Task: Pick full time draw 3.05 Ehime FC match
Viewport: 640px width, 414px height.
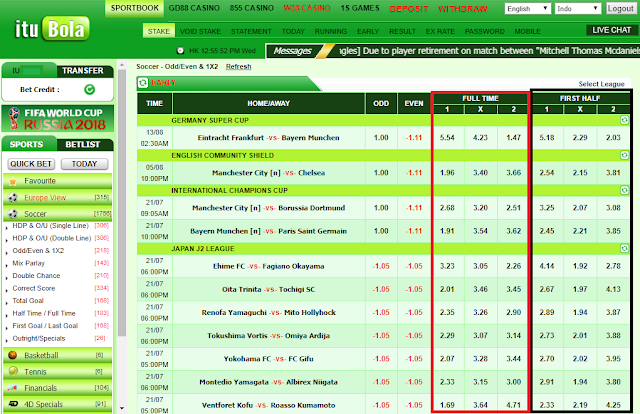Action: point(480,266)
